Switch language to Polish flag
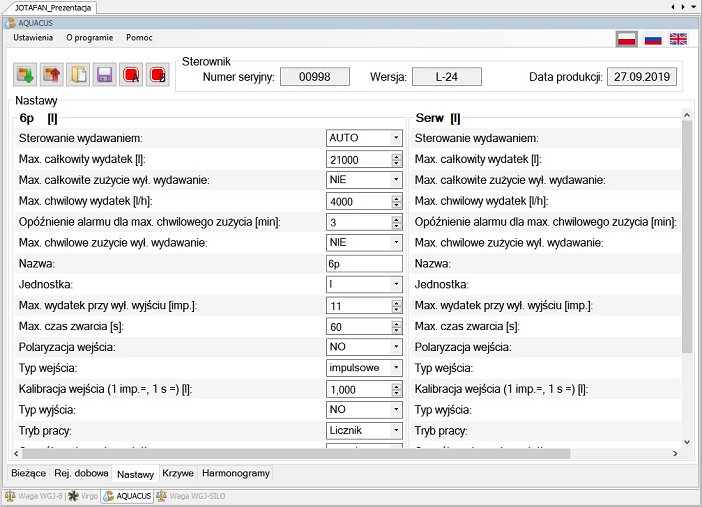This screenshot has width=702, height=507. pyautogui.click(x=626, y=39)
